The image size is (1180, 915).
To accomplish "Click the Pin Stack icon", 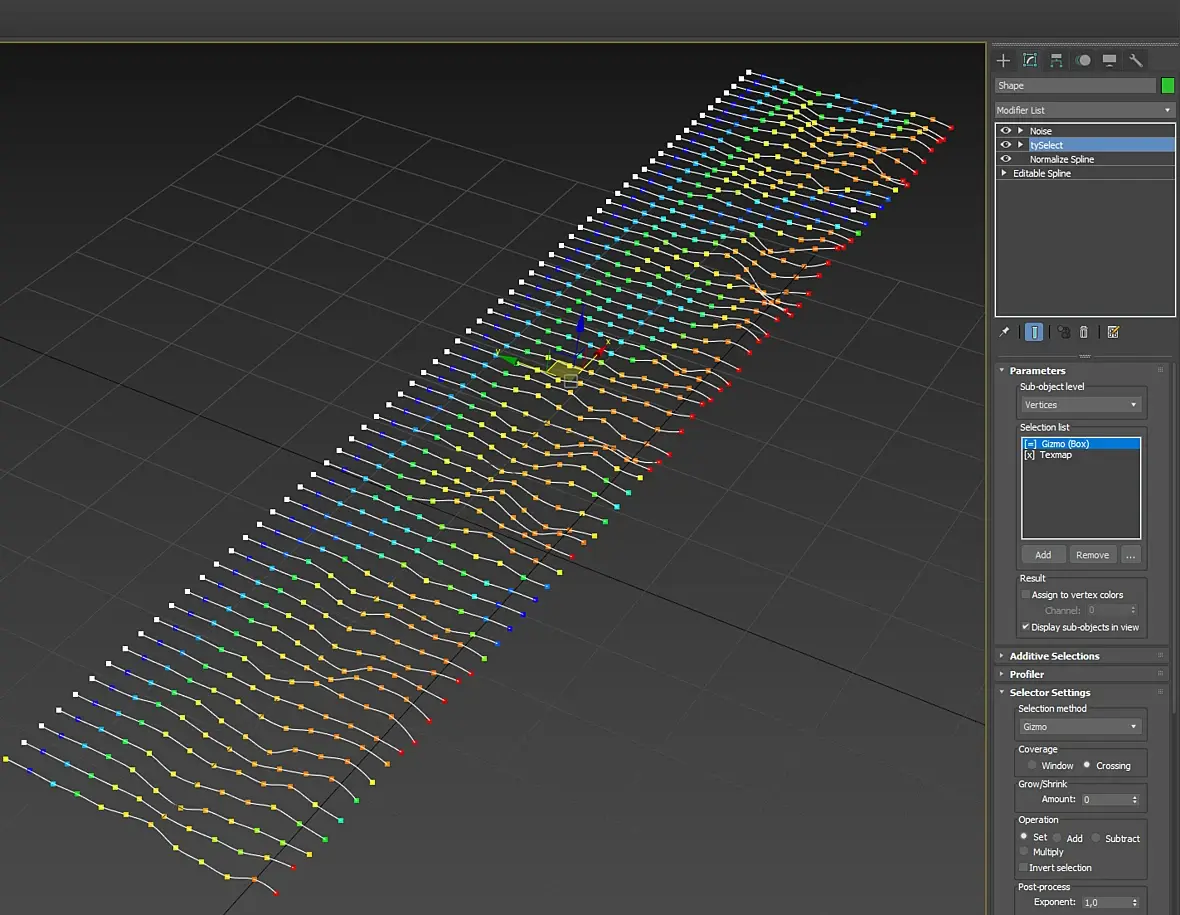I will 1004,332.
